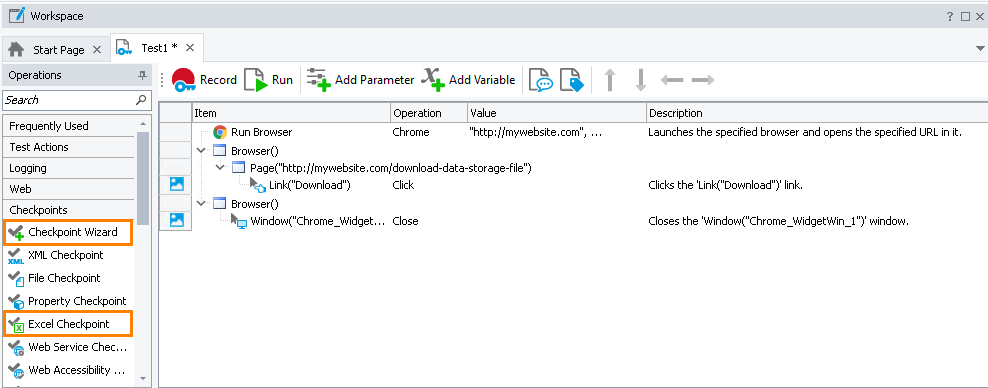Close the Test1 tab
988x388 pixels.
point(190,48)
